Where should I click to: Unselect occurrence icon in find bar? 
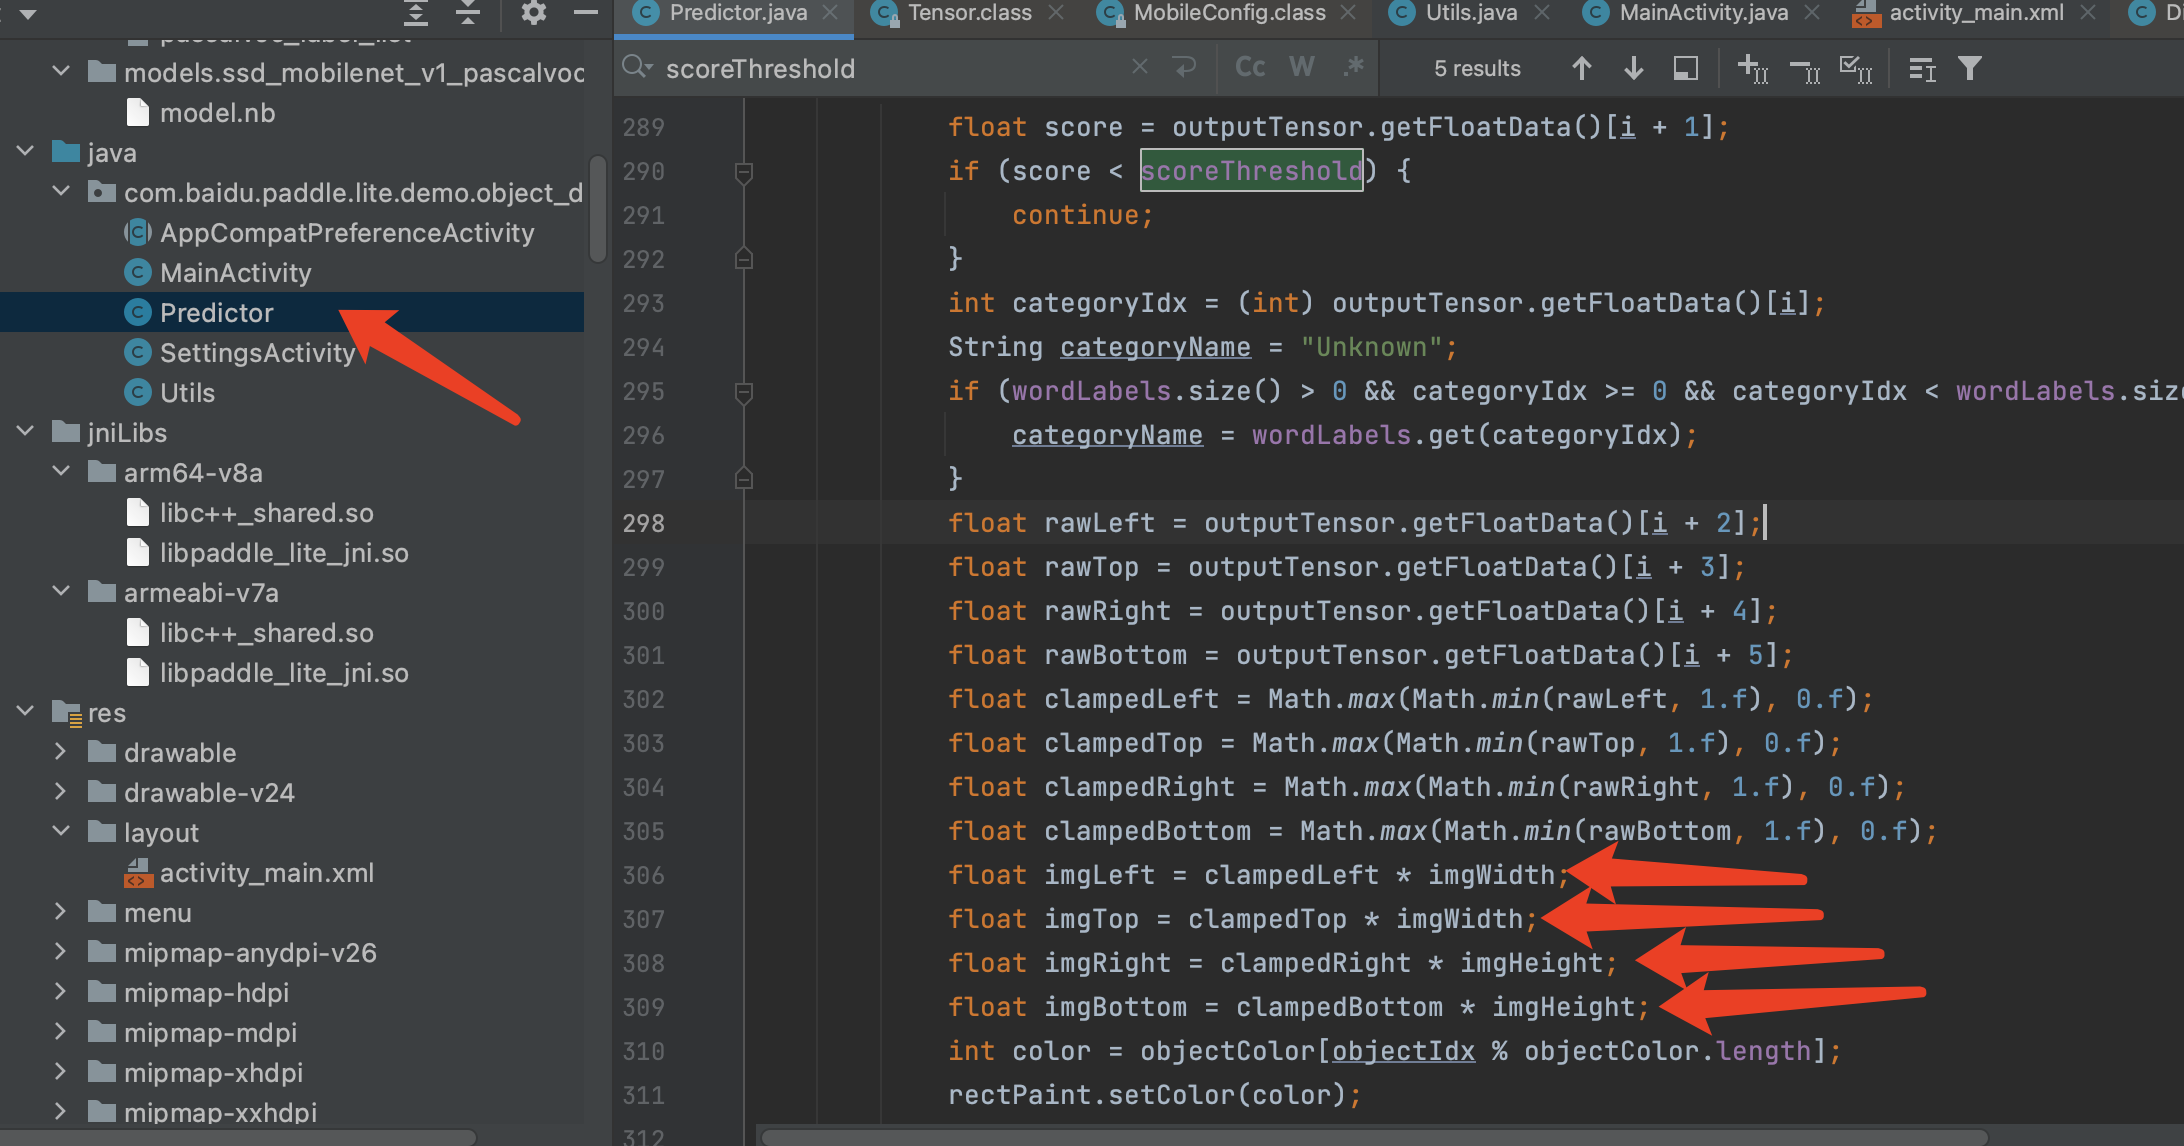[1805, 70]
